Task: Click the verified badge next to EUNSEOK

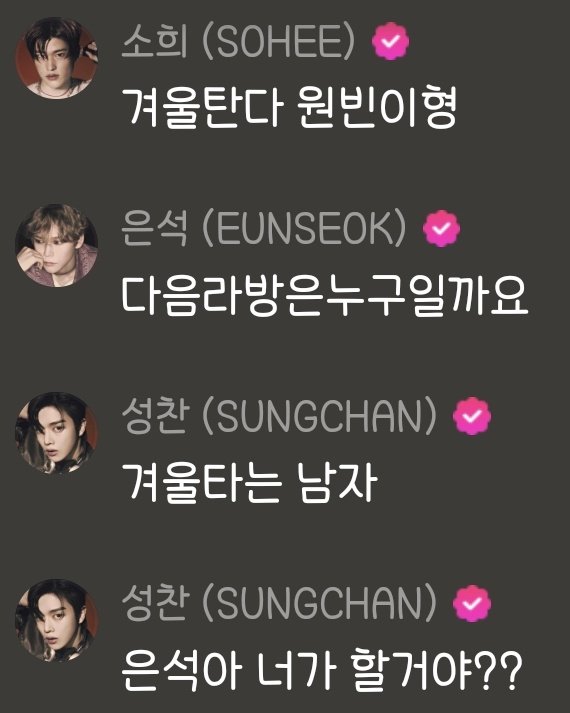Action: click(x=441, y=229)
